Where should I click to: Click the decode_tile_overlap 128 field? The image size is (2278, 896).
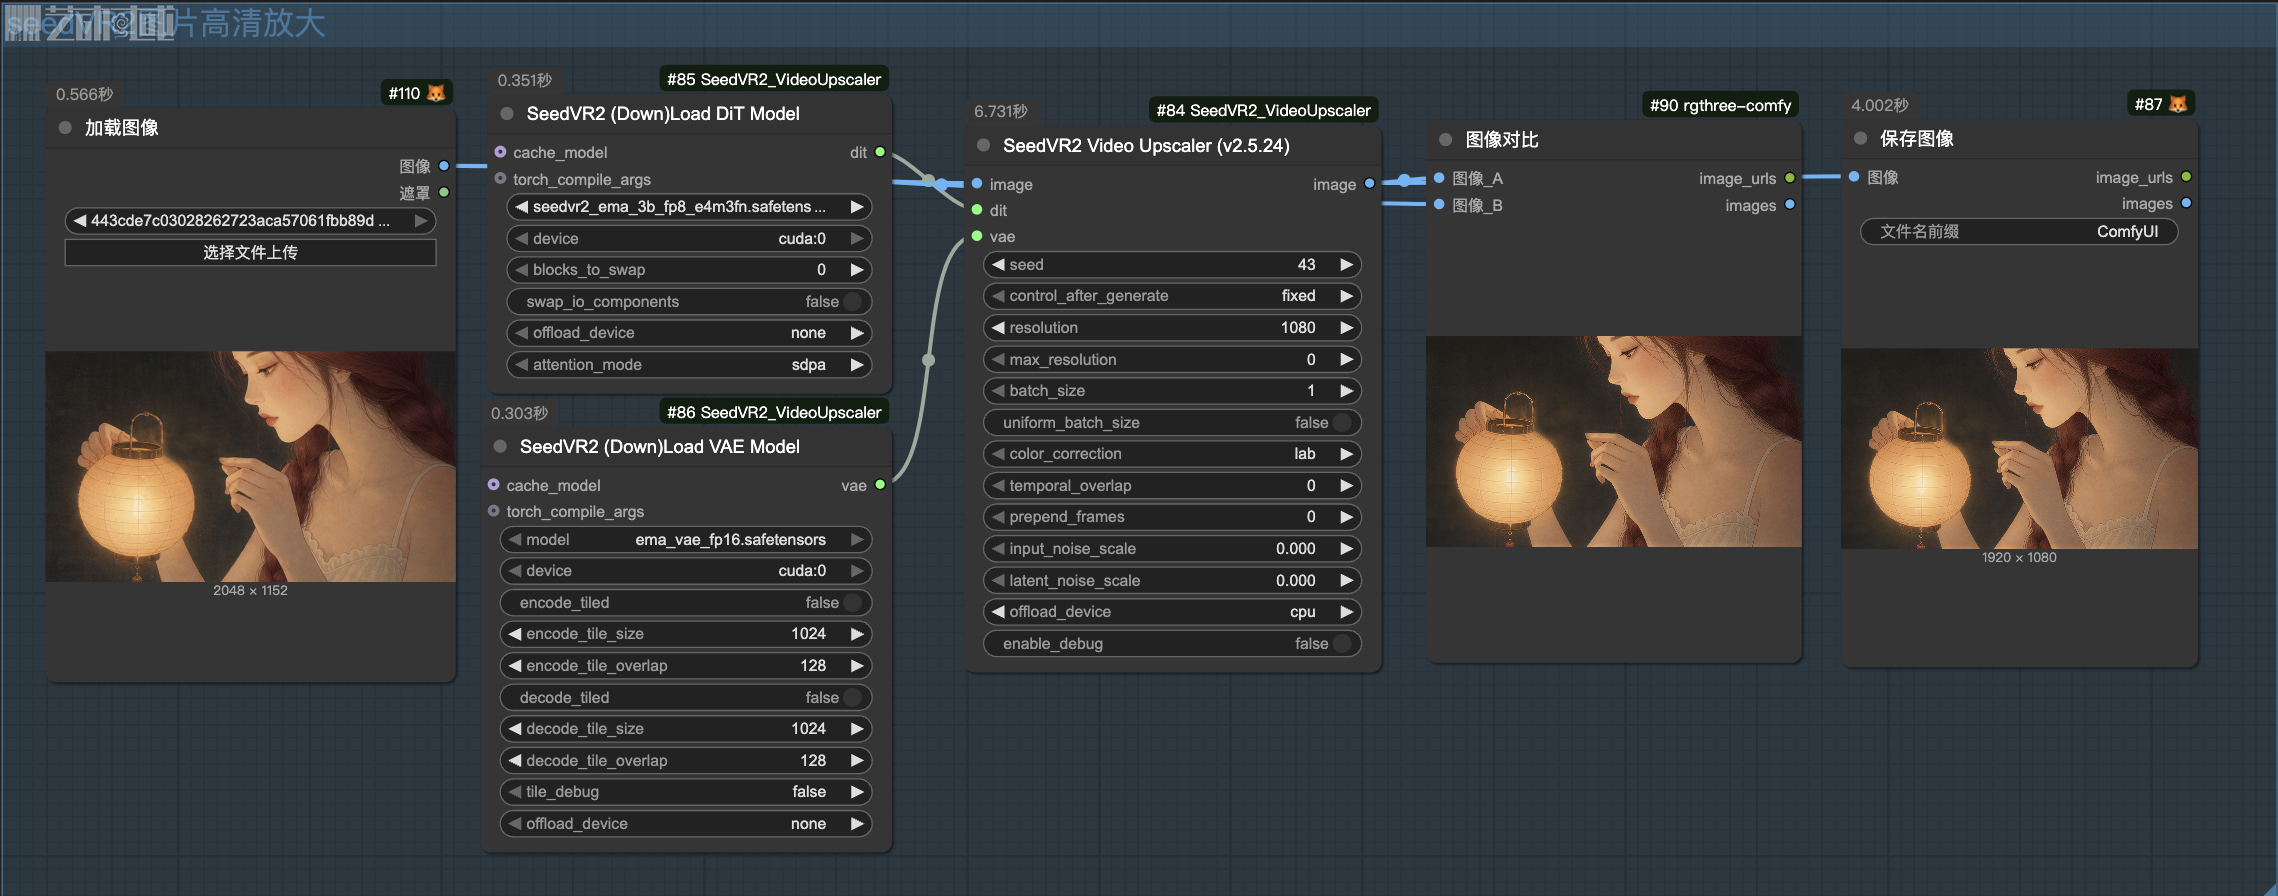[x=685, y=761]
